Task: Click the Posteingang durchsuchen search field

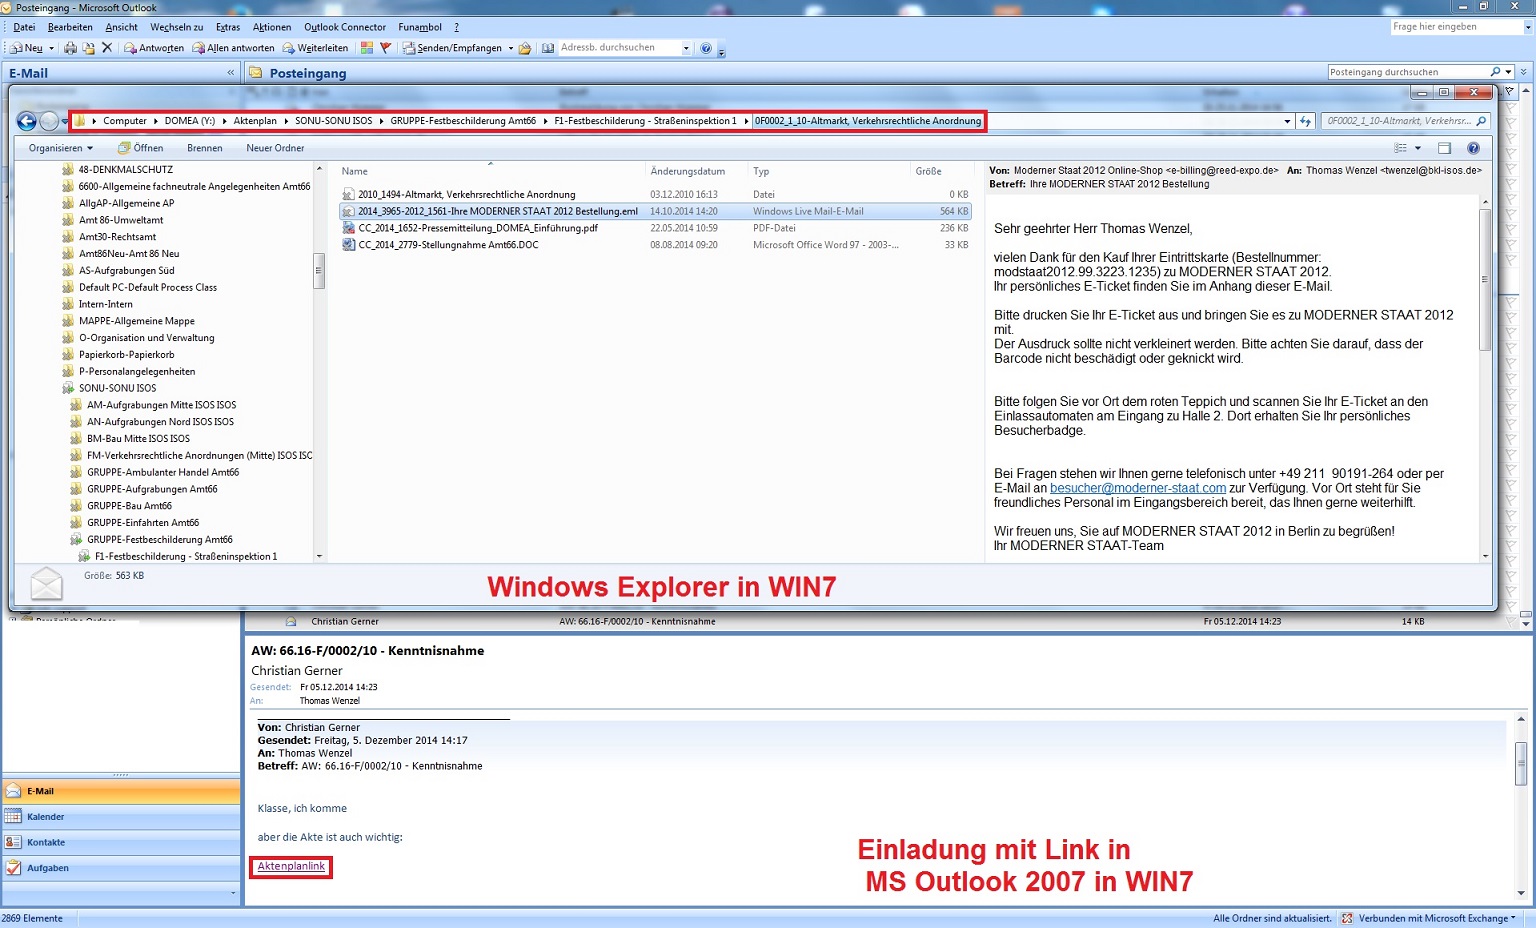Action: [1406, 72]
